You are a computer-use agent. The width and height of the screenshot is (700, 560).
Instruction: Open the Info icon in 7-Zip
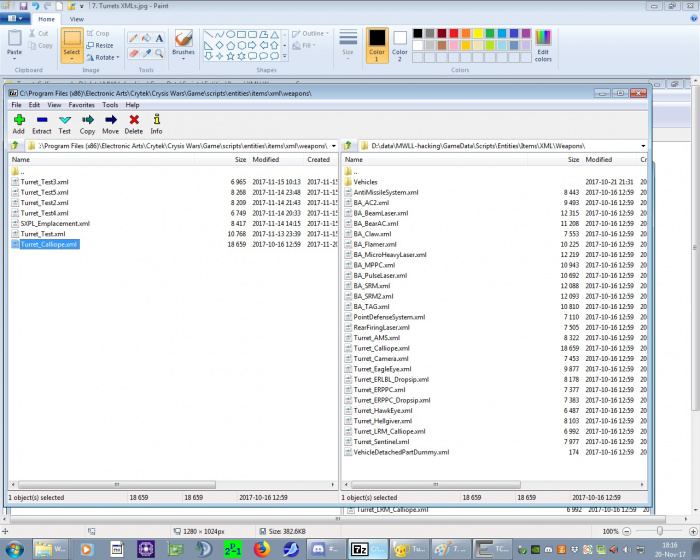click(156, 123)
